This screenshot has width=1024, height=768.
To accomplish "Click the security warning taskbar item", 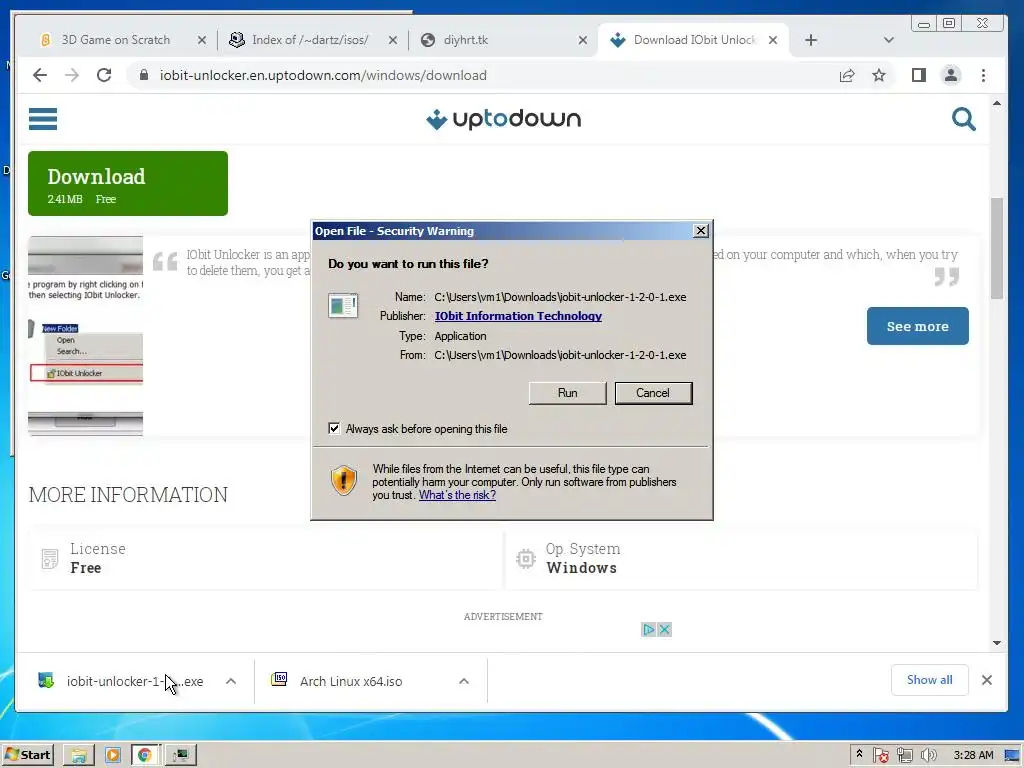I will [180, 755].
